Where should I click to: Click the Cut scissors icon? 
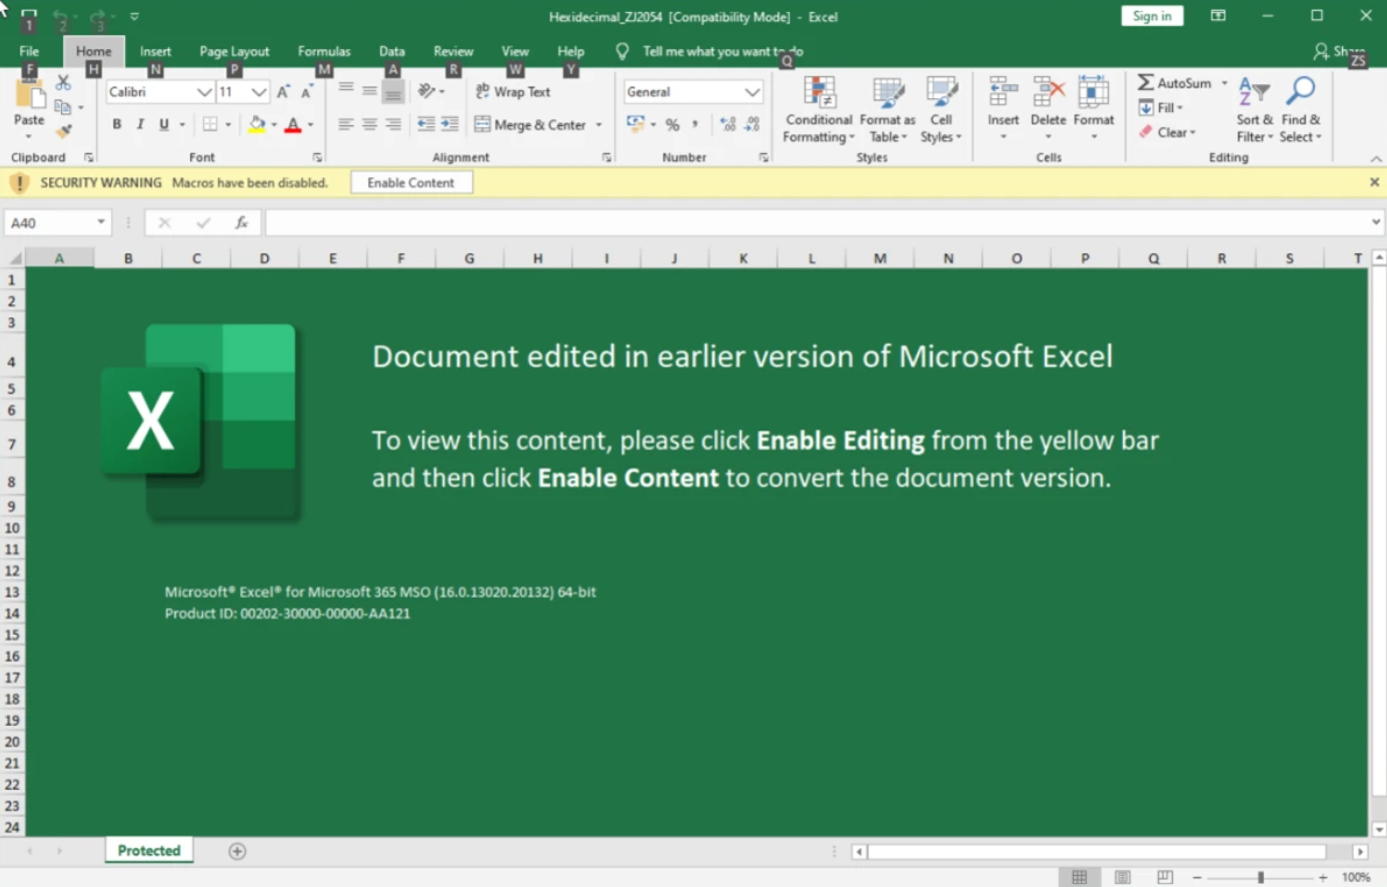click(x=63, y=83)
